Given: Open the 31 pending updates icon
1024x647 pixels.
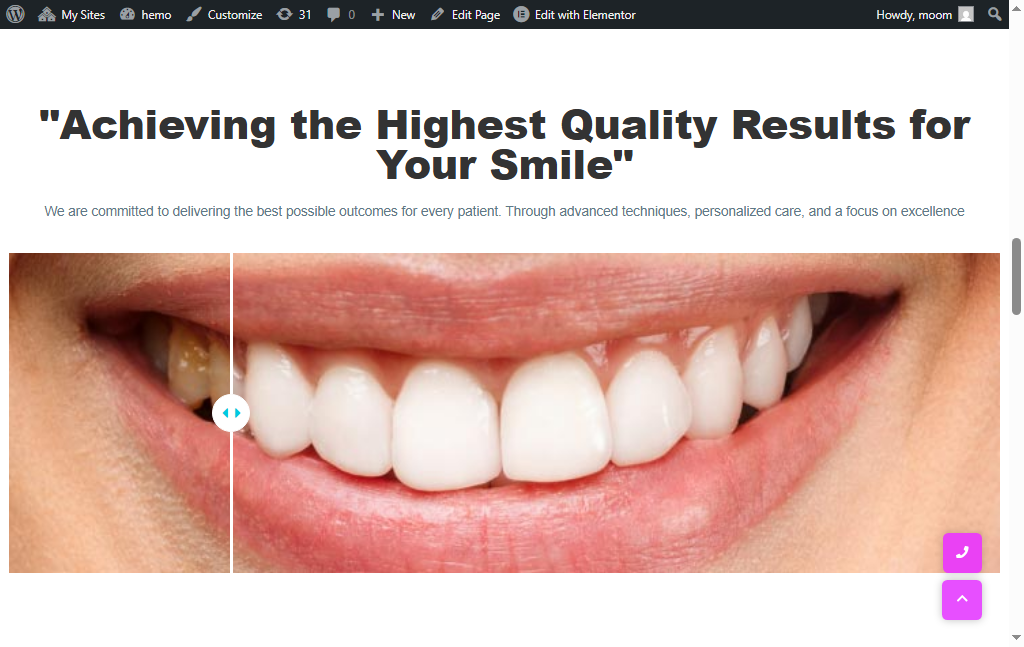Looking at the screenshot, I should point(294,14).
